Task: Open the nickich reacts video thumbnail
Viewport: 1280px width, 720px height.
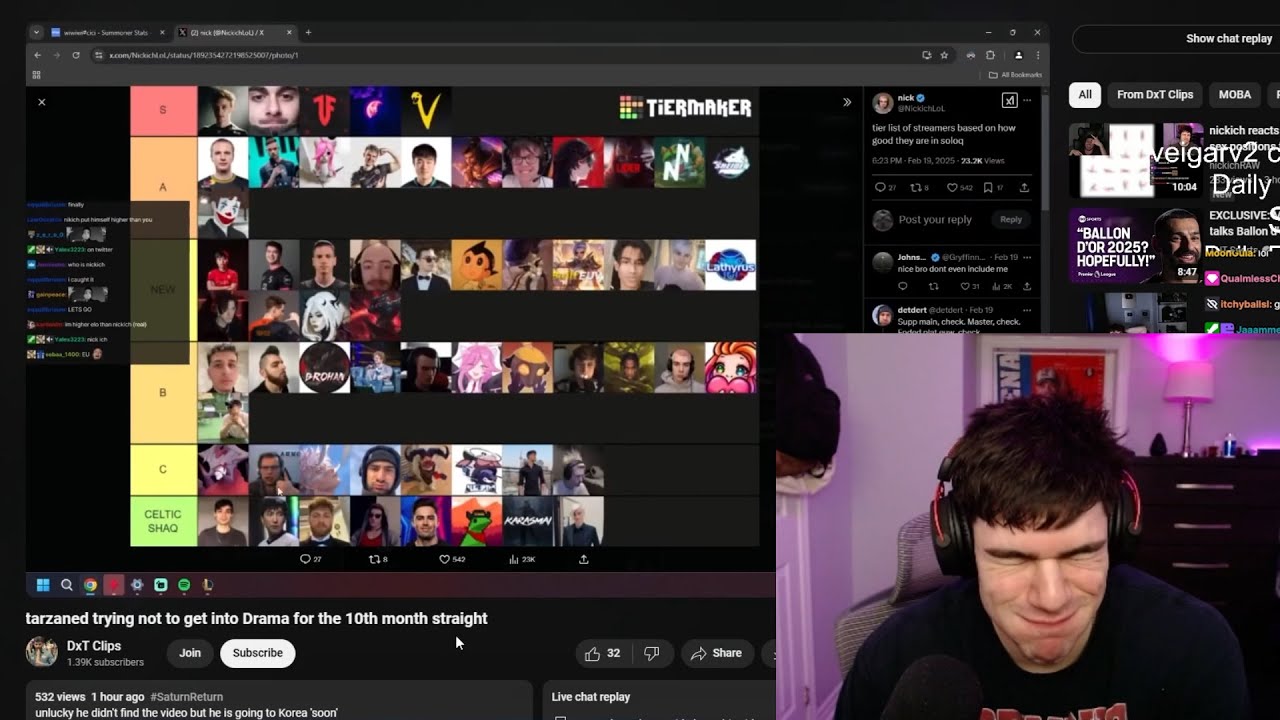Action: 1136,160
